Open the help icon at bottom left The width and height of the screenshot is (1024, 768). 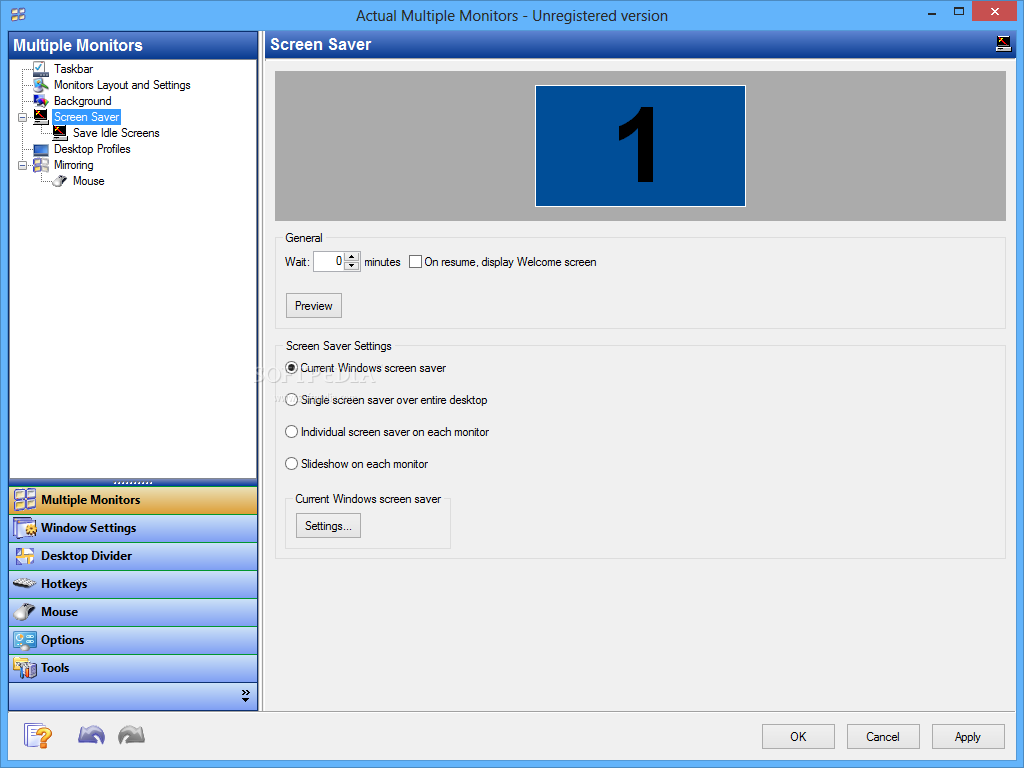pyautogui.click(x=38, y=735)
